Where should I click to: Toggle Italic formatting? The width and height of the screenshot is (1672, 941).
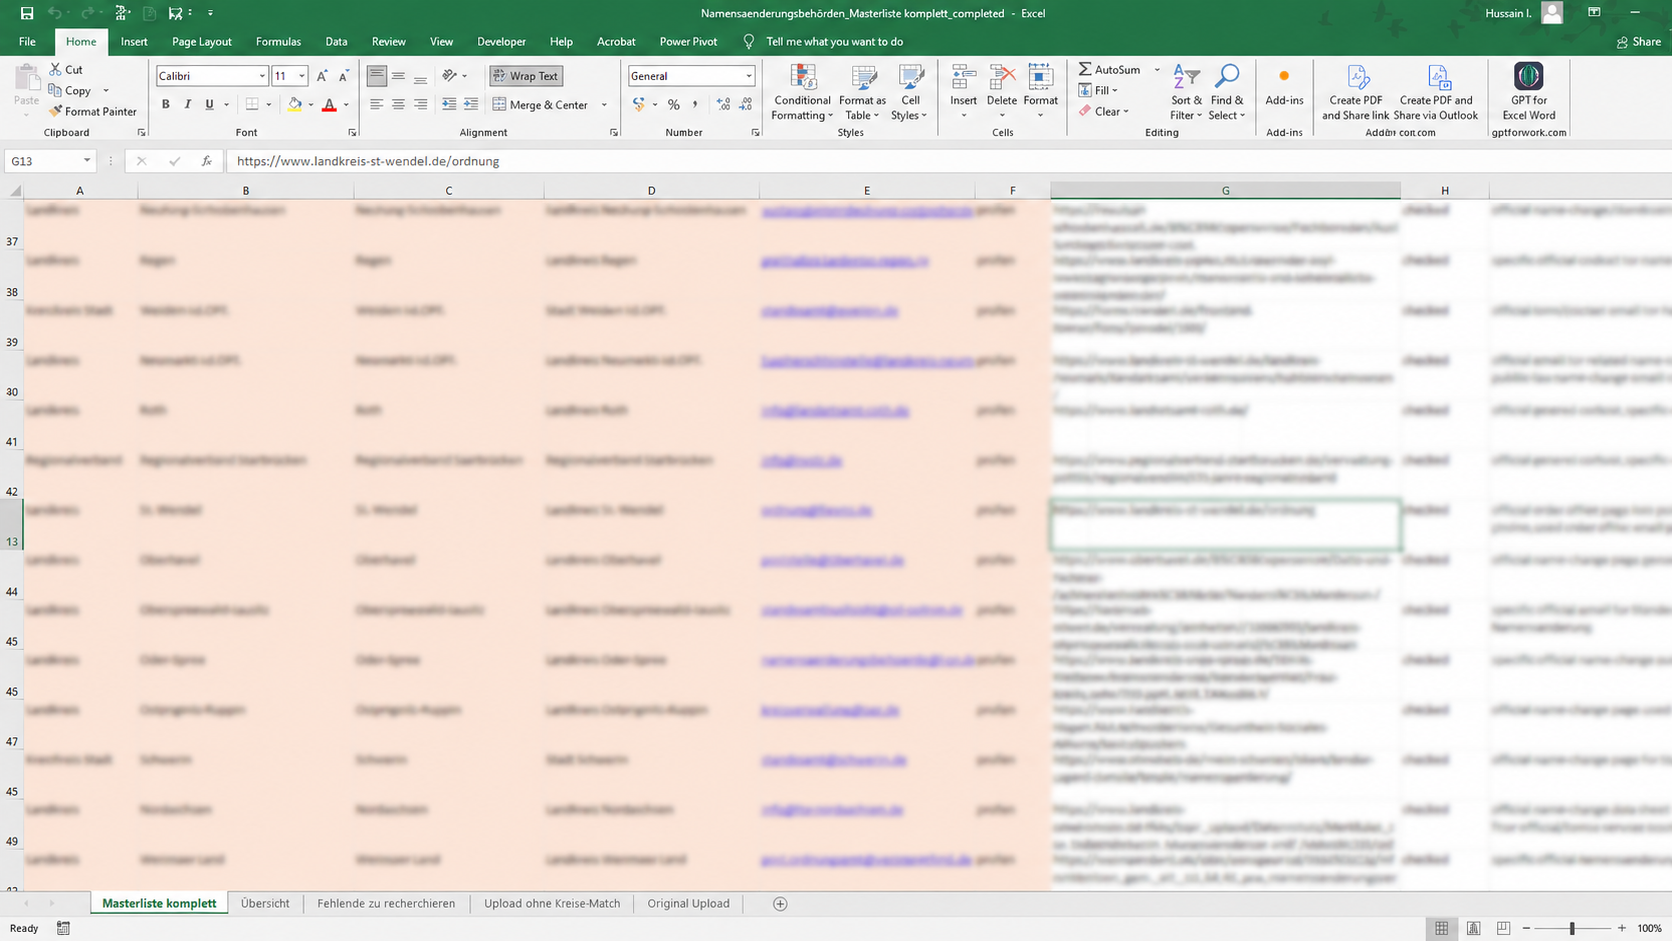(187, 104)
